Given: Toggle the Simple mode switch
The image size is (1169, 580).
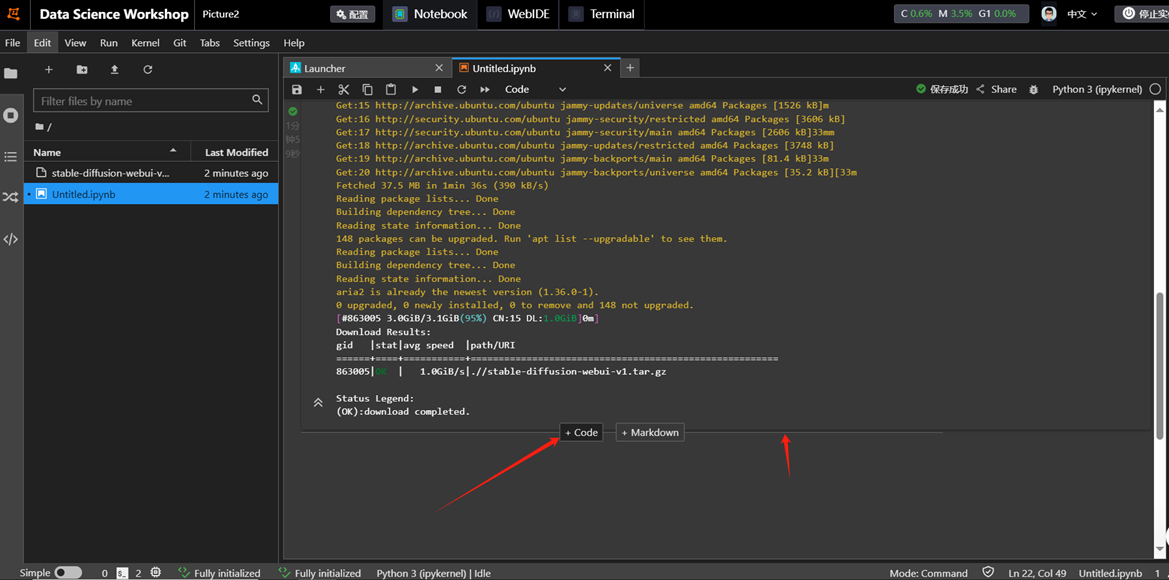Looking at the screenshot, I should [x=67, y=573].
